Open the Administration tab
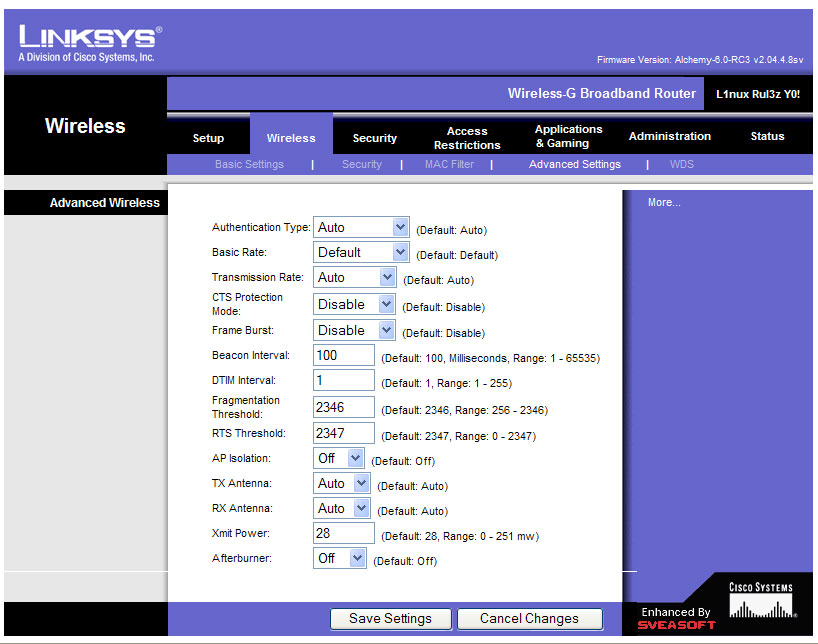The height and width of the screenshot is (644, 818). click(669, 136)
